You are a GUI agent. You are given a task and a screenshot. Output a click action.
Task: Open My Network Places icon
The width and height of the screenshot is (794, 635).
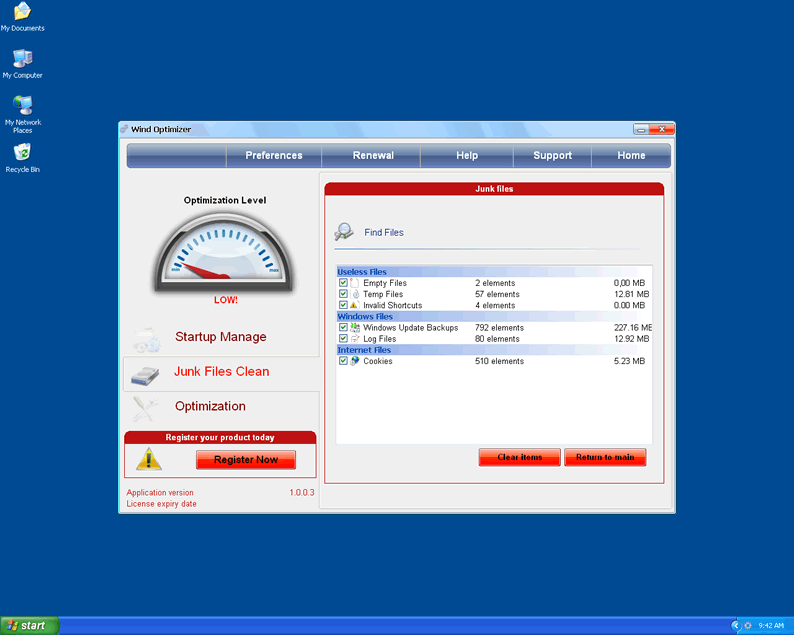pyautogui.click(x=22, y=105)
